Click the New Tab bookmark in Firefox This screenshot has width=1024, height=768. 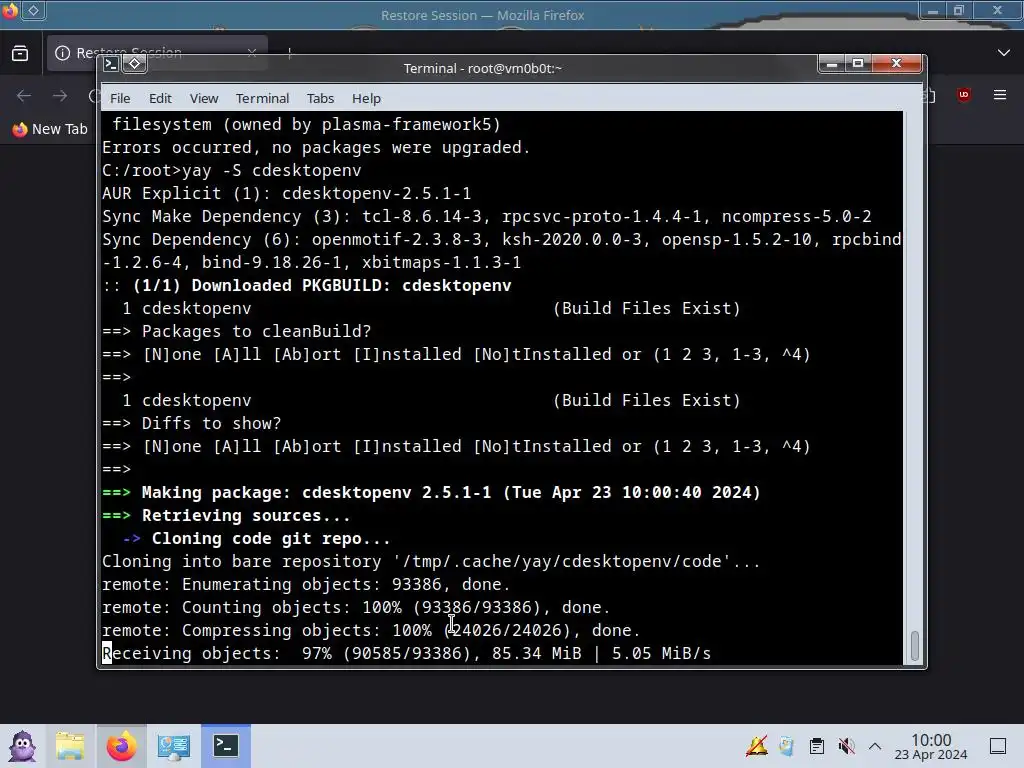click(50, 129)
